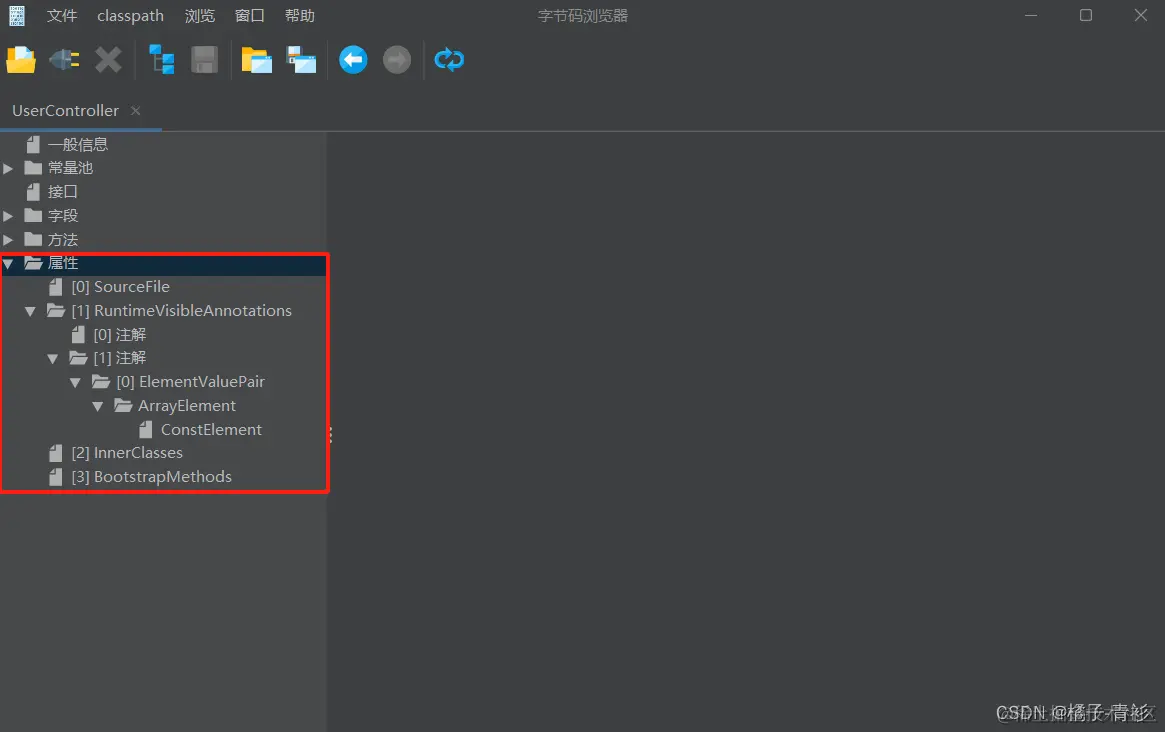Open the 帮助 menu
Viewport: 1165px width, 732px height.
(x=299, y=16)
